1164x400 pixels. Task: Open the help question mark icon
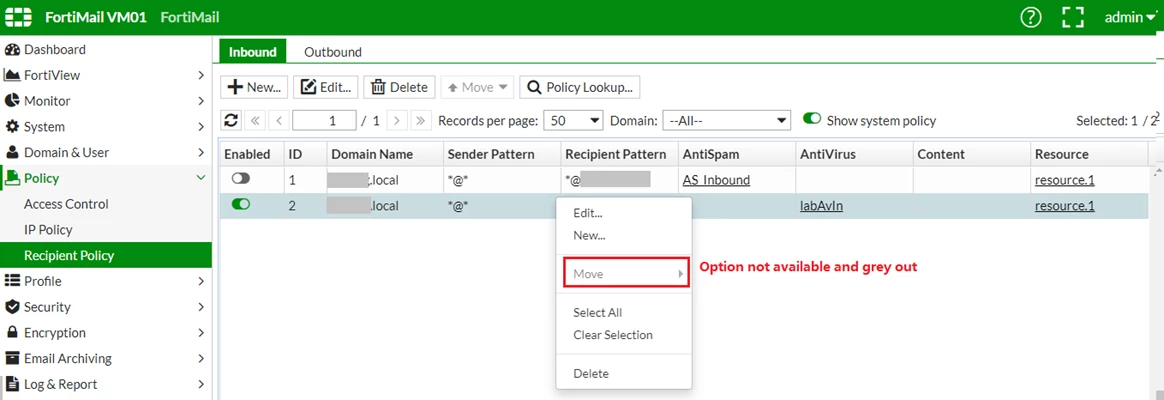click(1031, 17)
